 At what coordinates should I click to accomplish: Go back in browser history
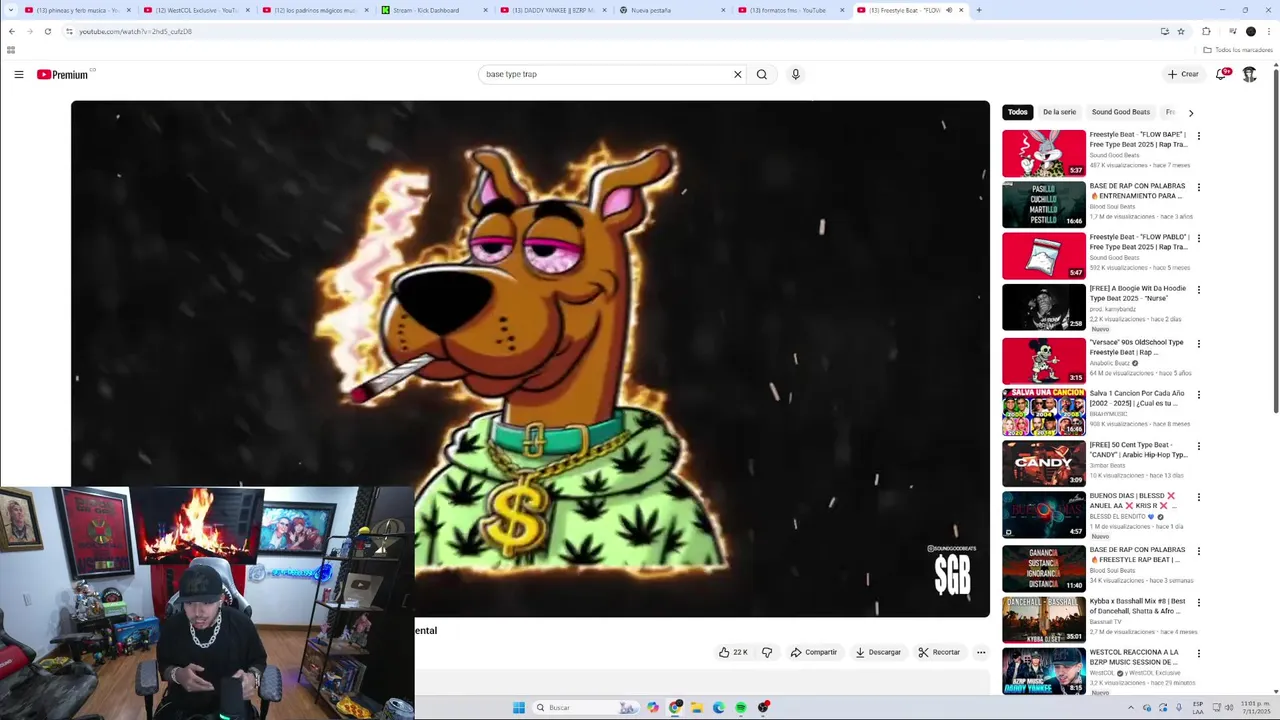pos(12,31)
